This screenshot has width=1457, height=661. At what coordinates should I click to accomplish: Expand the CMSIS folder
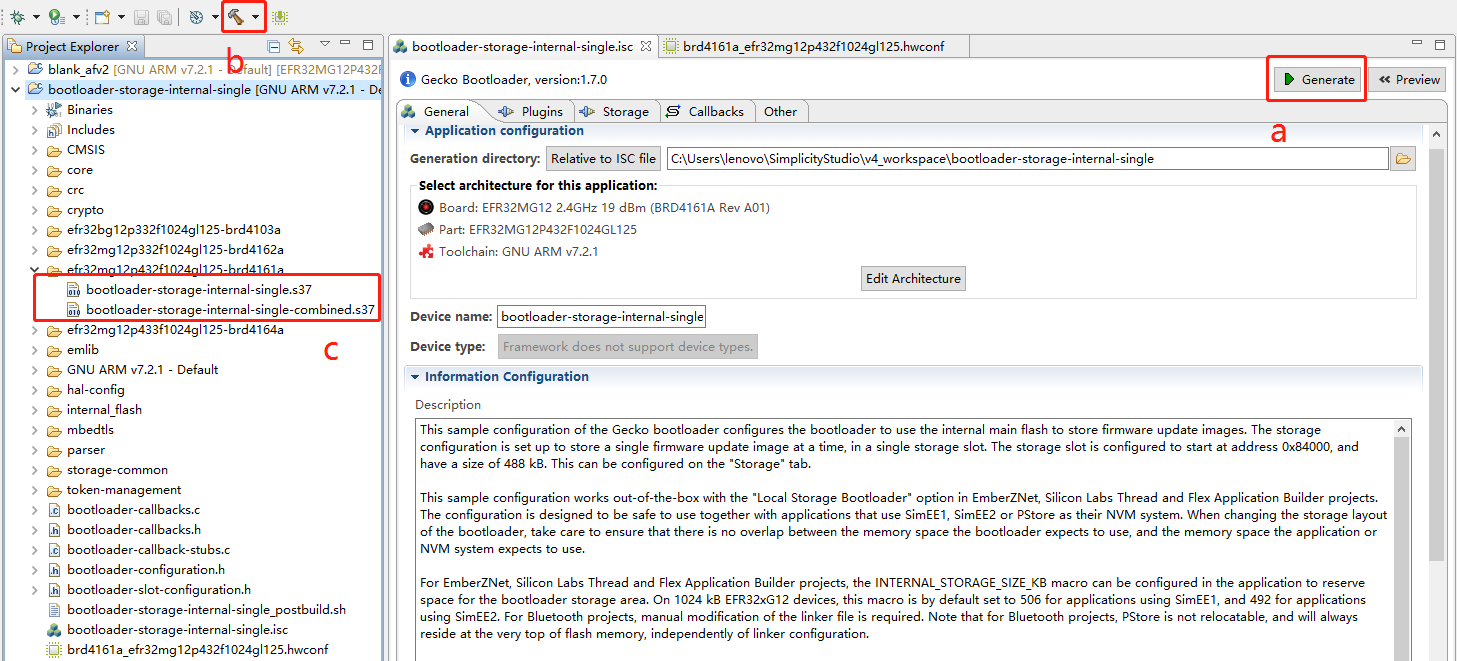35,149
